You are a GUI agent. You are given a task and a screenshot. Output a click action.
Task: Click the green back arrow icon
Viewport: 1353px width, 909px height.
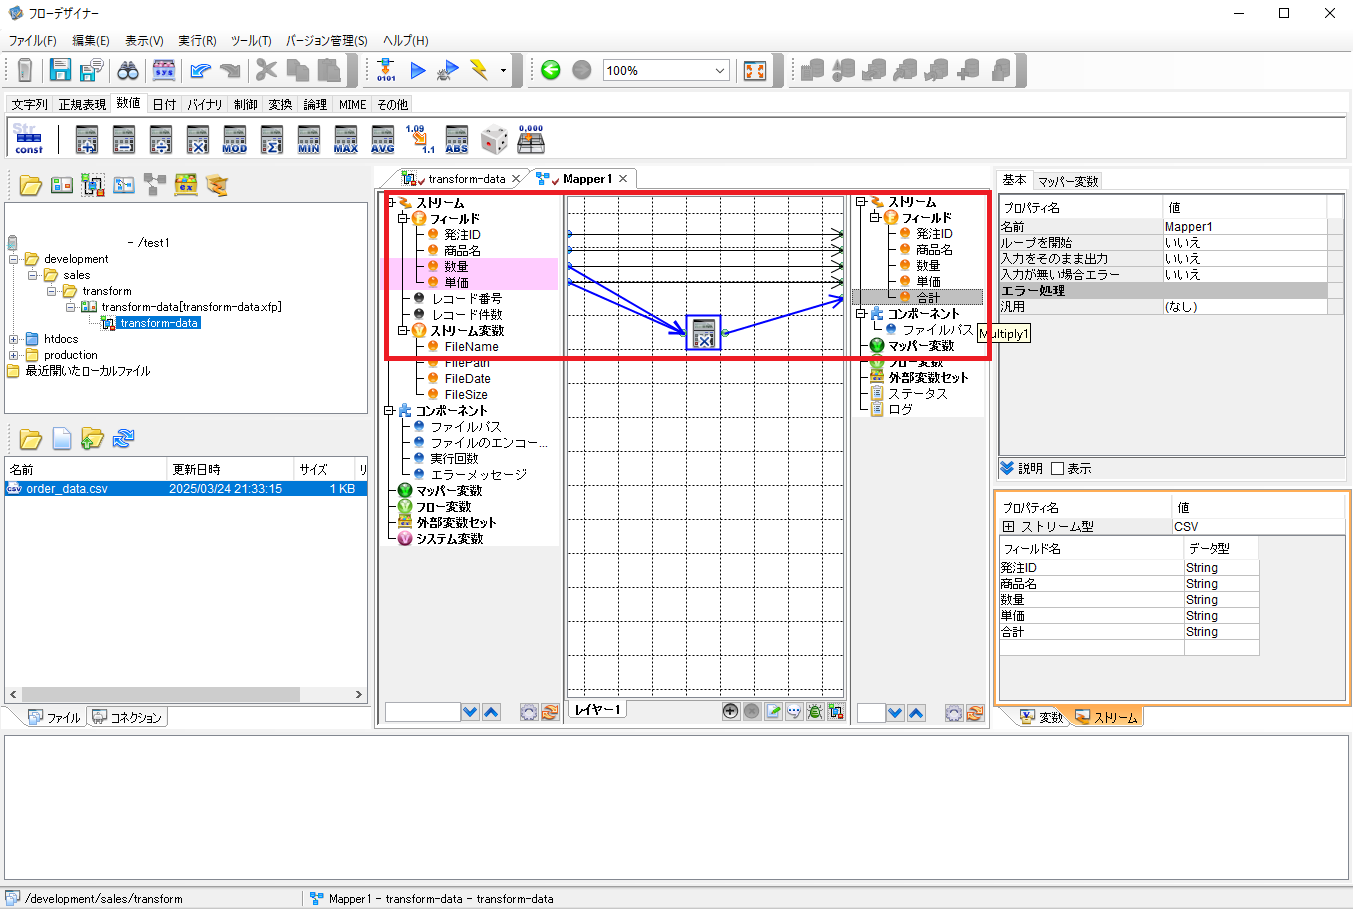[x=550, y=70]
